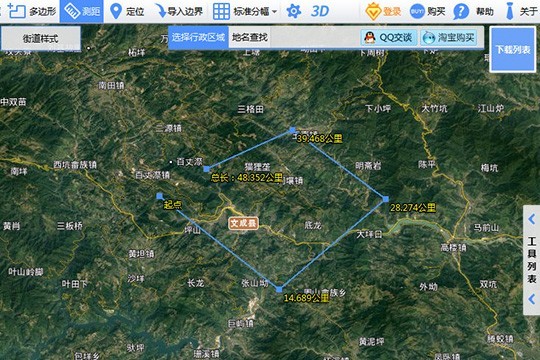Click the 标准分幅 grid icon
Image resolution: width=540 pixels, height=360 pixels.
point(221,11)
